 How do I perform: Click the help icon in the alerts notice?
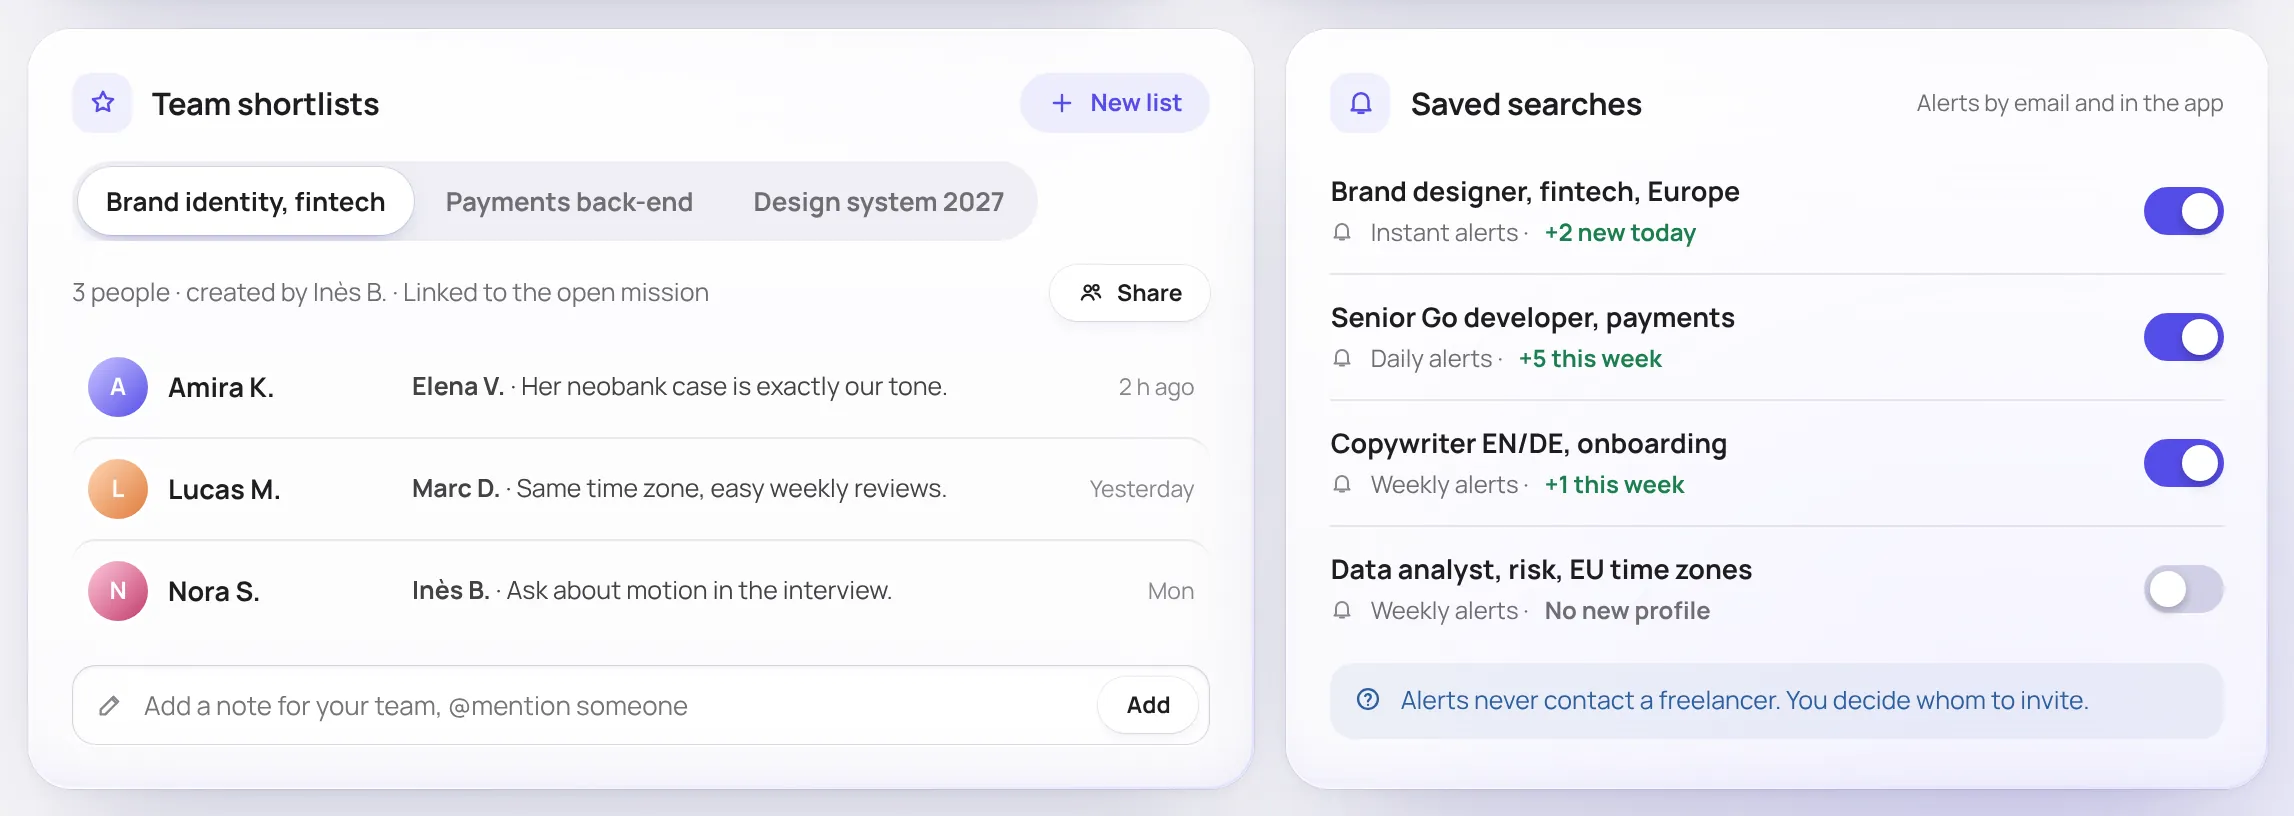tap(1368, 700)
